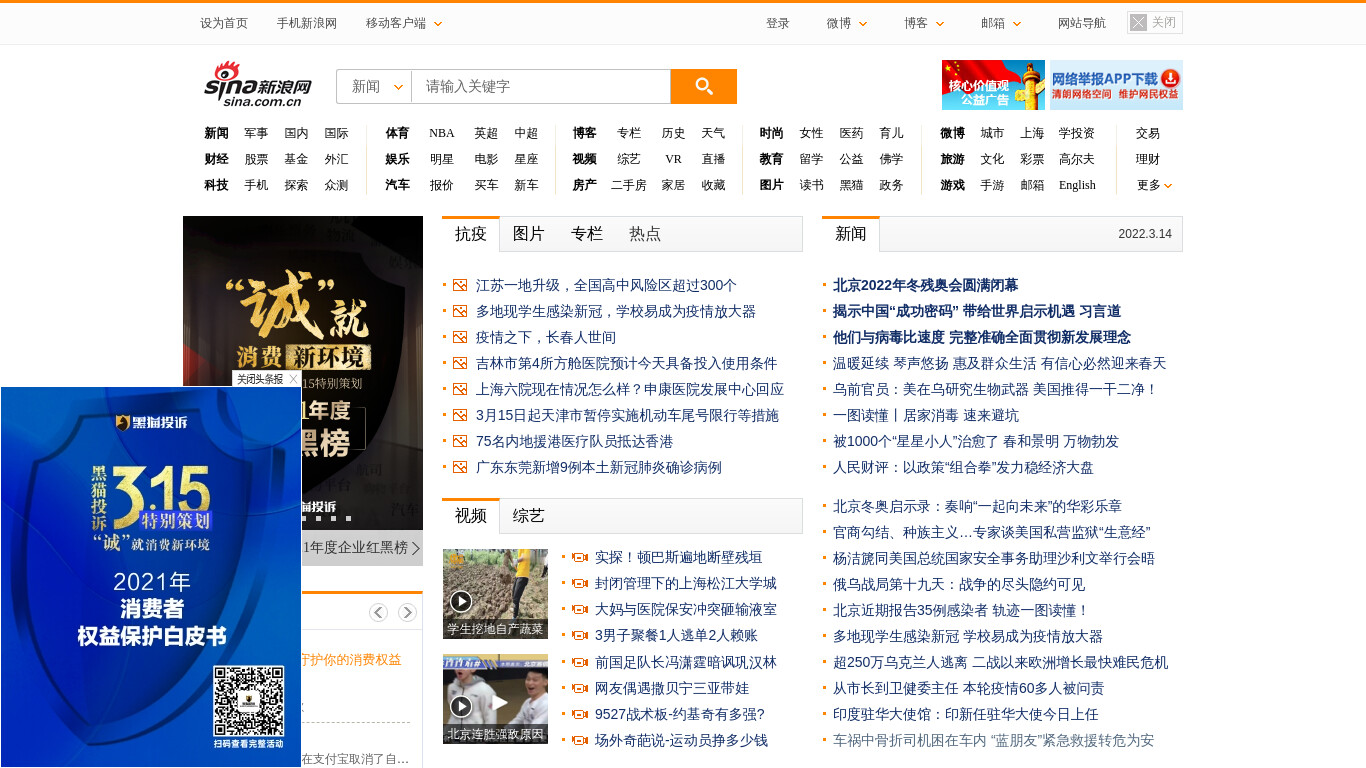Click image icon beside 多地现学生感染新冠 in 抗疫

tap(460, 311)
